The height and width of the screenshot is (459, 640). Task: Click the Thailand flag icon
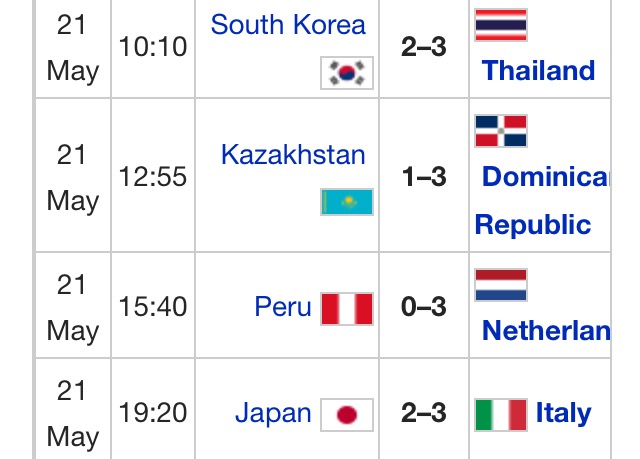[501, 25]
